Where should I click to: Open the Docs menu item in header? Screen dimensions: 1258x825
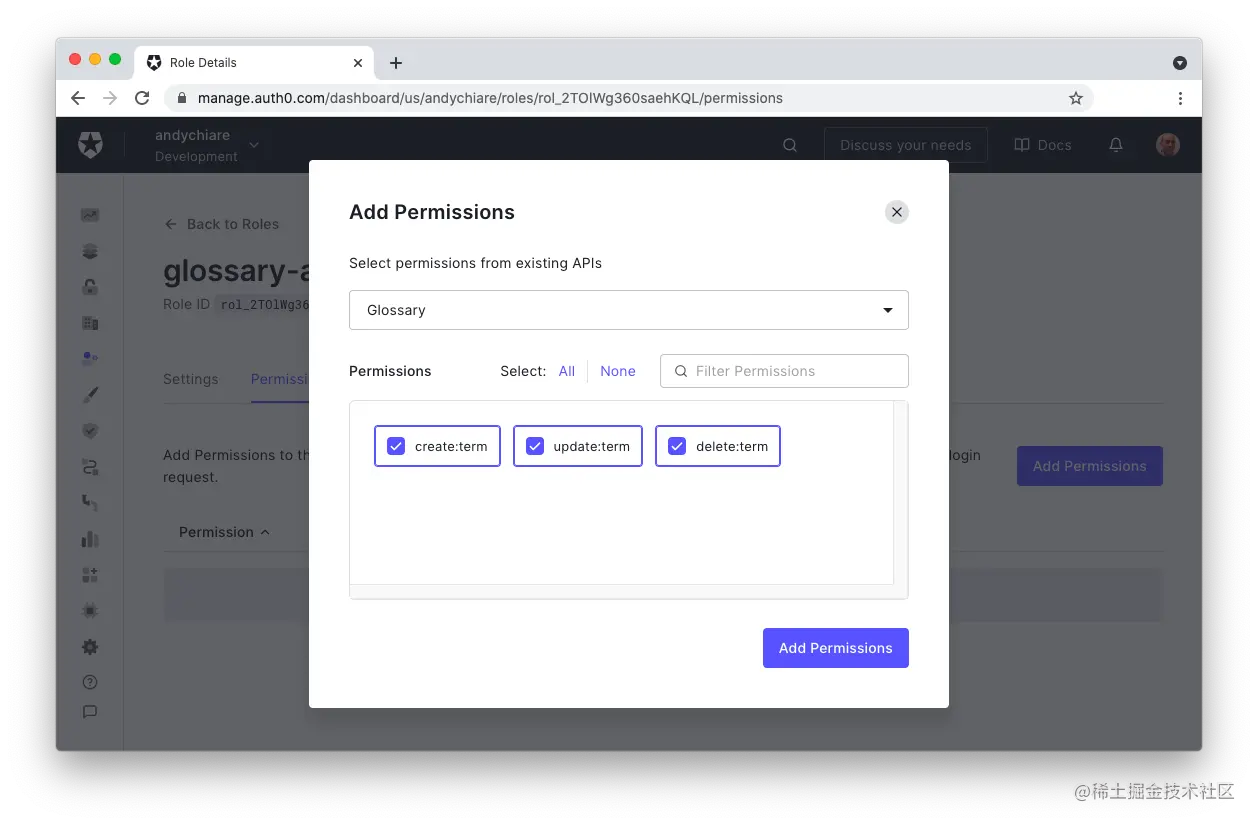(x=1042, y=144)
